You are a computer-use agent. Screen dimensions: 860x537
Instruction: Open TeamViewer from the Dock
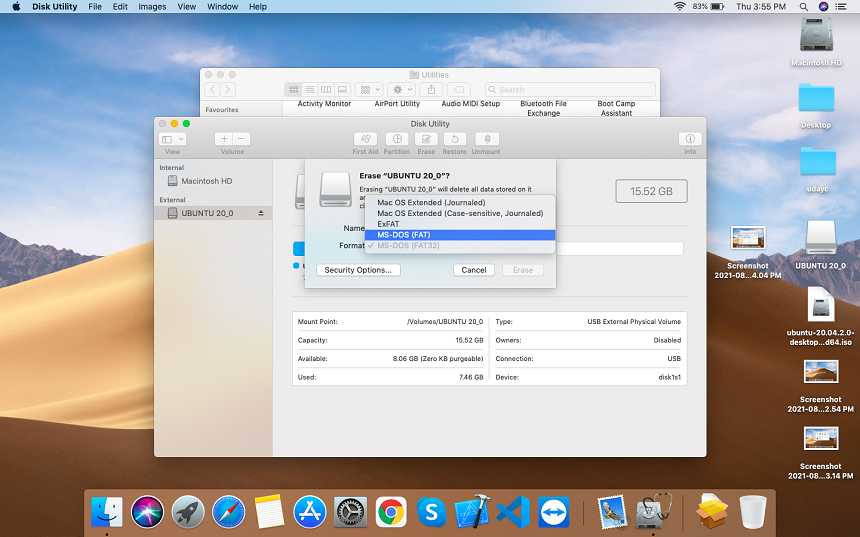point(554,512)
